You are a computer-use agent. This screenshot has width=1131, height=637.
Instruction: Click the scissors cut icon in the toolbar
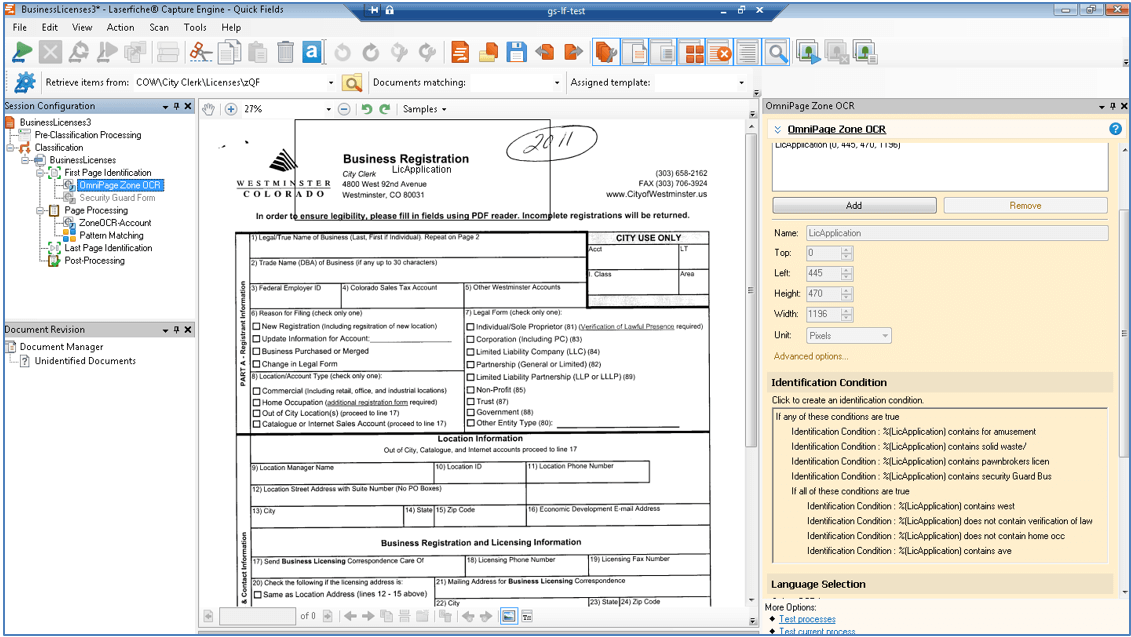200,53
